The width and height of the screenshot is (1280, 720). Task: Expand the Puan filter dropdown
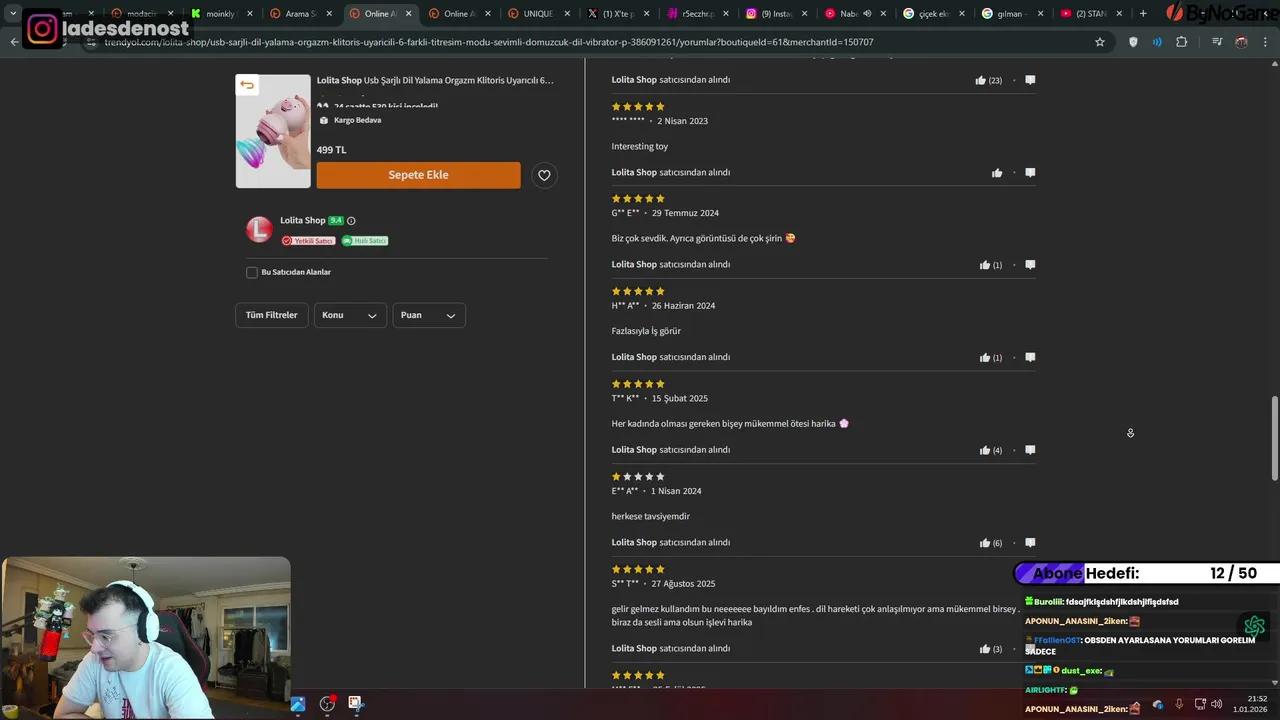point(429,315)
